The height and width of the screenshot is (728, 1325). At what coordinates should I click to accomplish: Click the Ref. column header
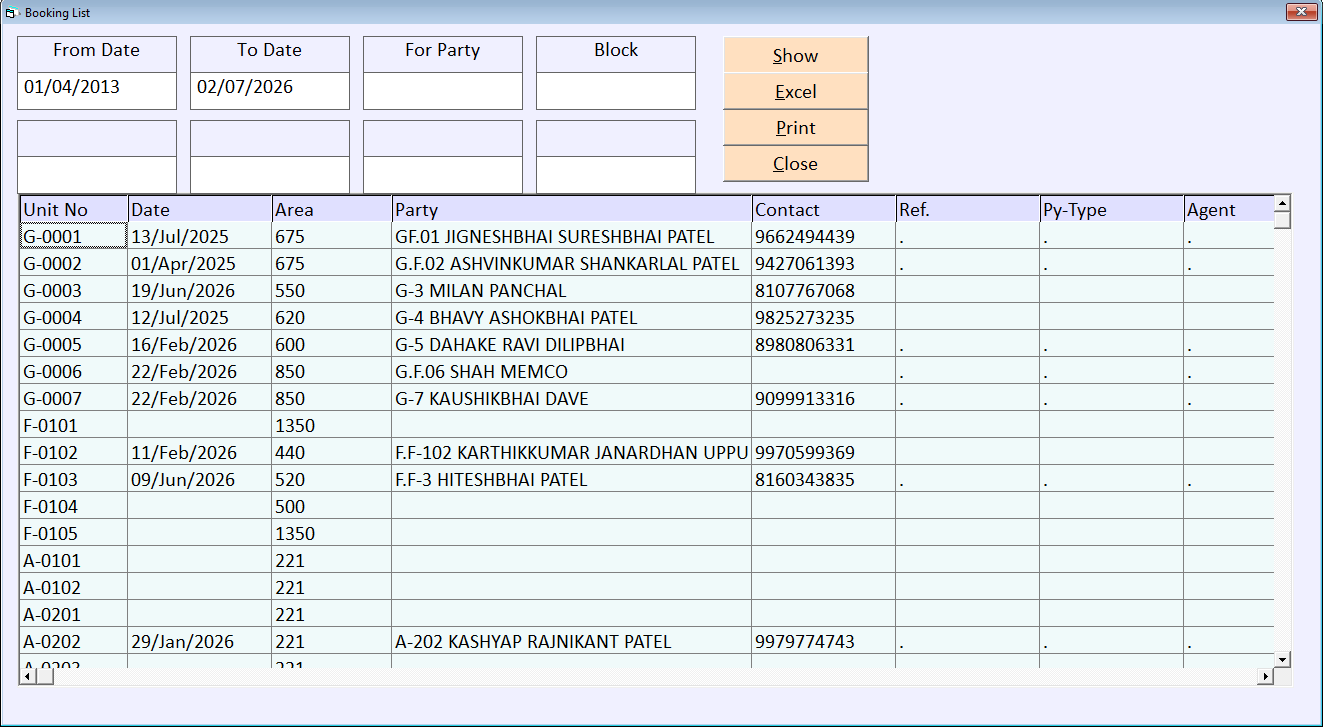pyautogui.click(x=968, y=210)
